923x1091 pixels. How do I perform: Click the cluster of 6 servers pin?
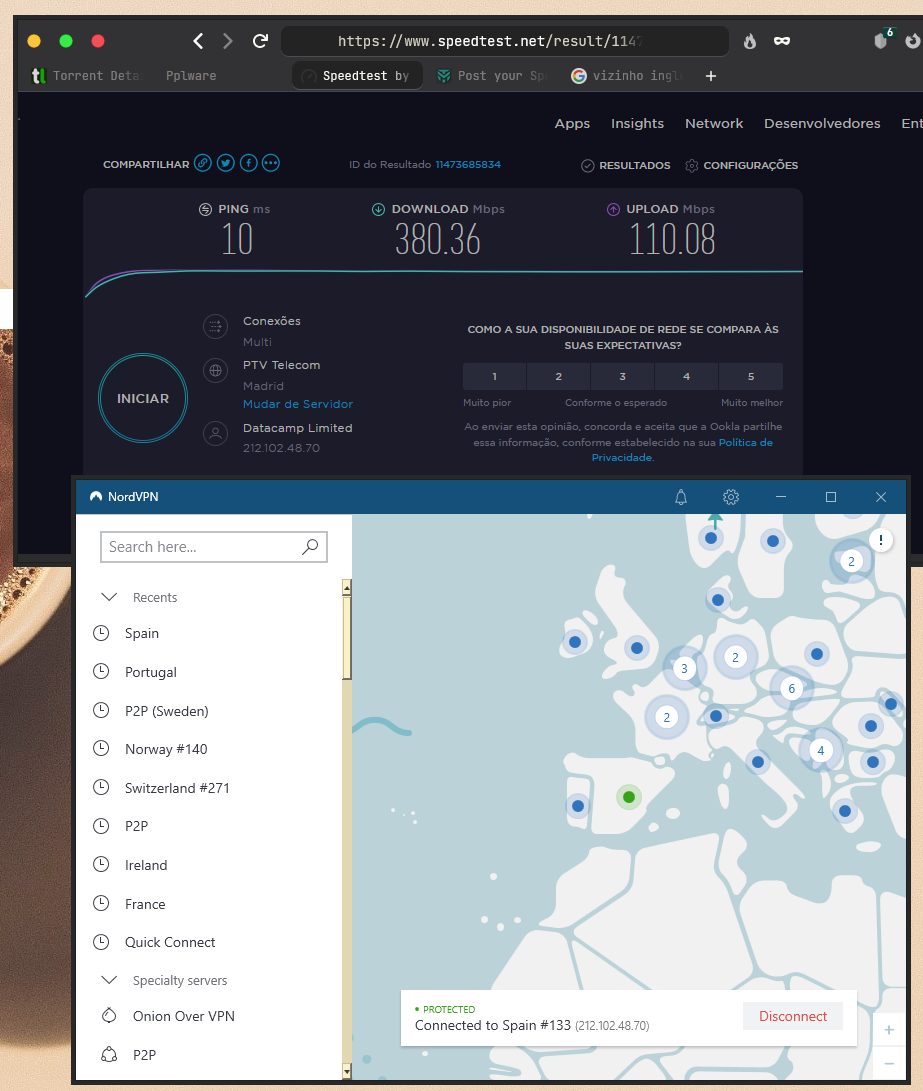(792, 689)
